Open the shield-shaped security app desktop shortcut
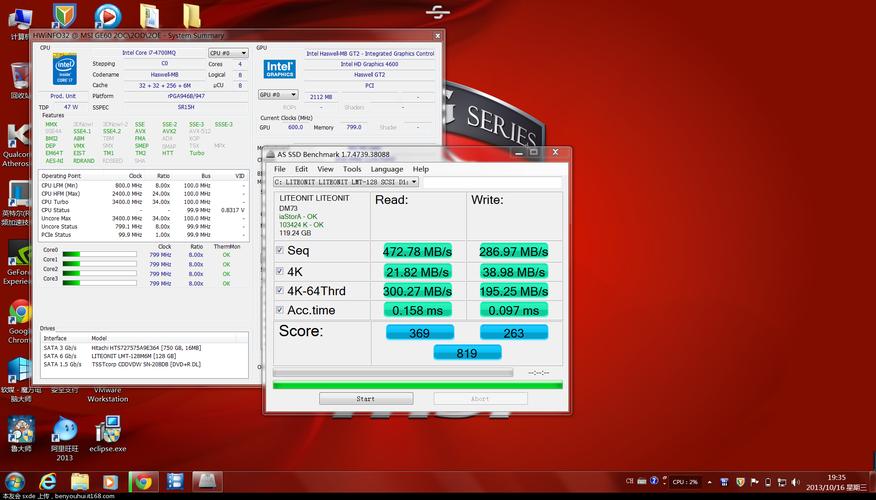This screenshot has width=876, height=500. point(64,16)
